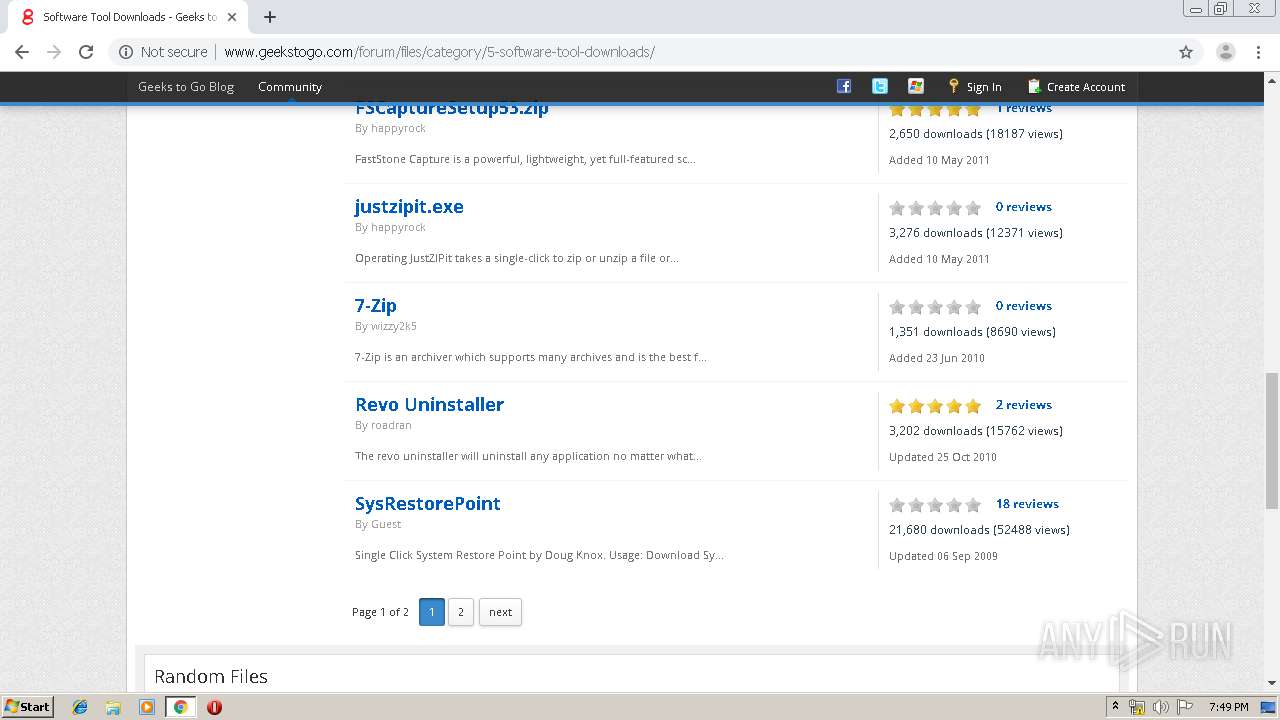
Task: View author wizzy2k5 under 7-Zip
Action: click(394, 326)
